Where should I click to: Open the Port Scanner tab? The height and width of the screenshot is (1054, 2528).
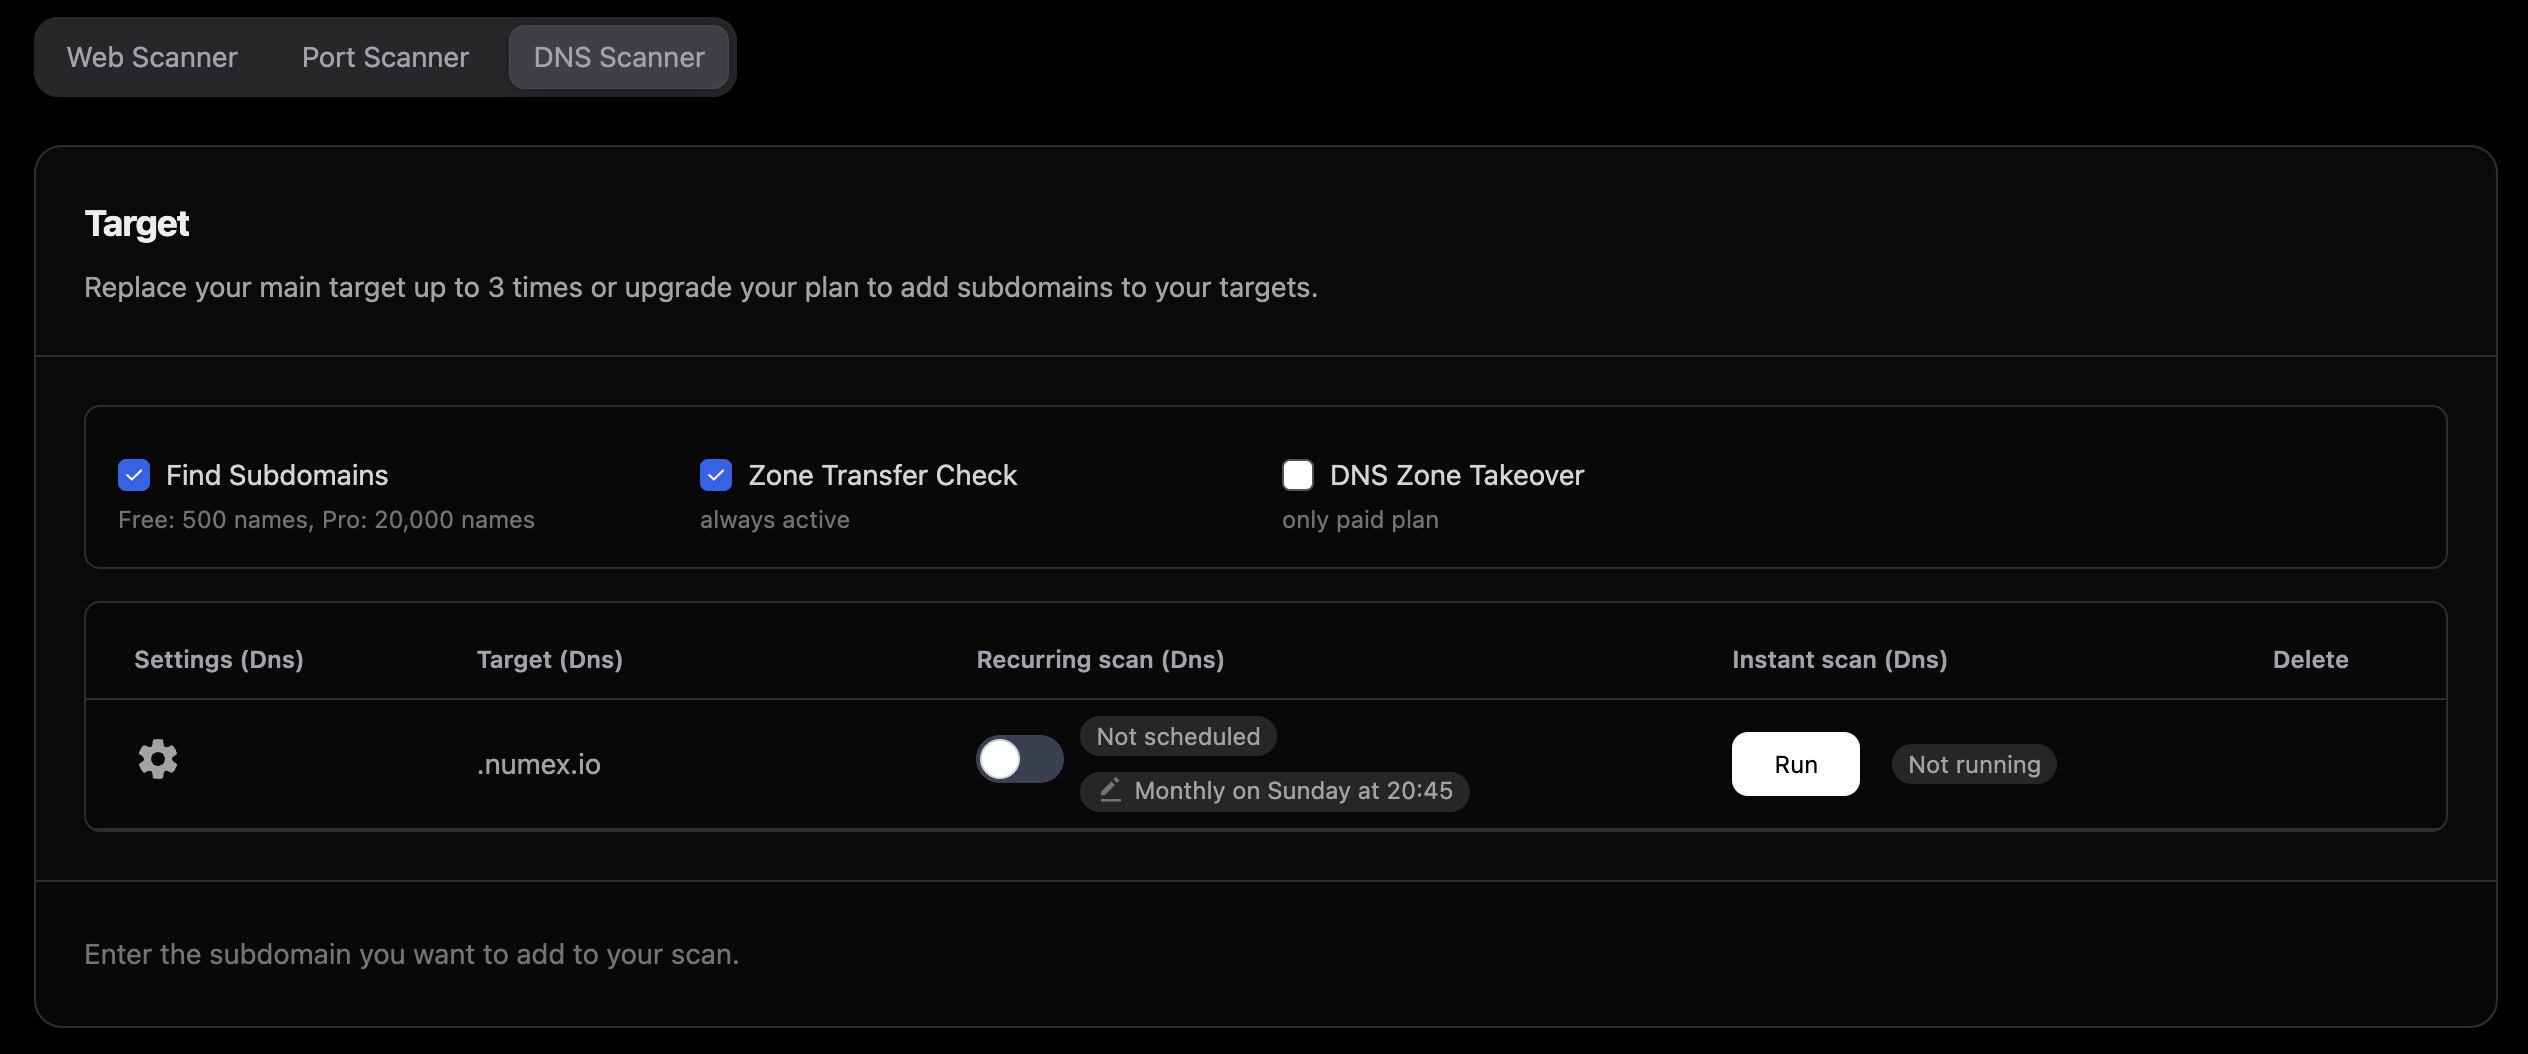pos(384,57)
